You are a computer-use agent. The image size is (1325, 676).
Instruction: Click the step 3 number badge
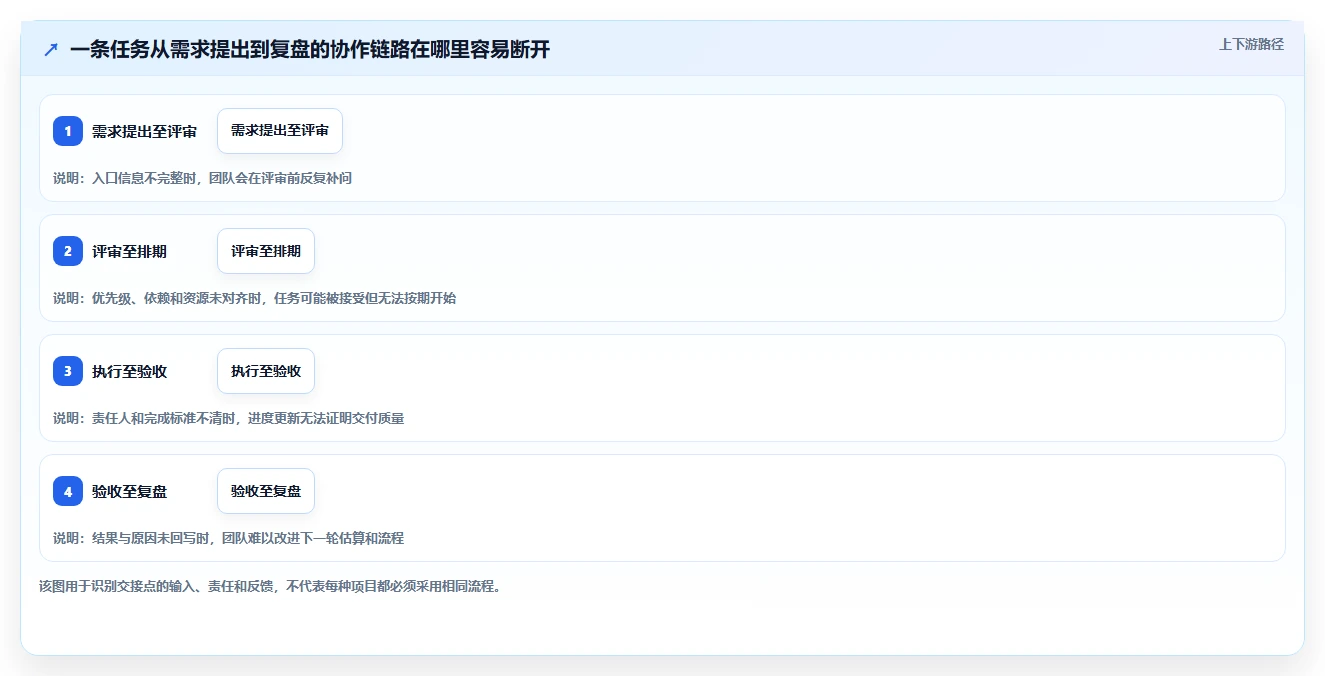(68, 371)
